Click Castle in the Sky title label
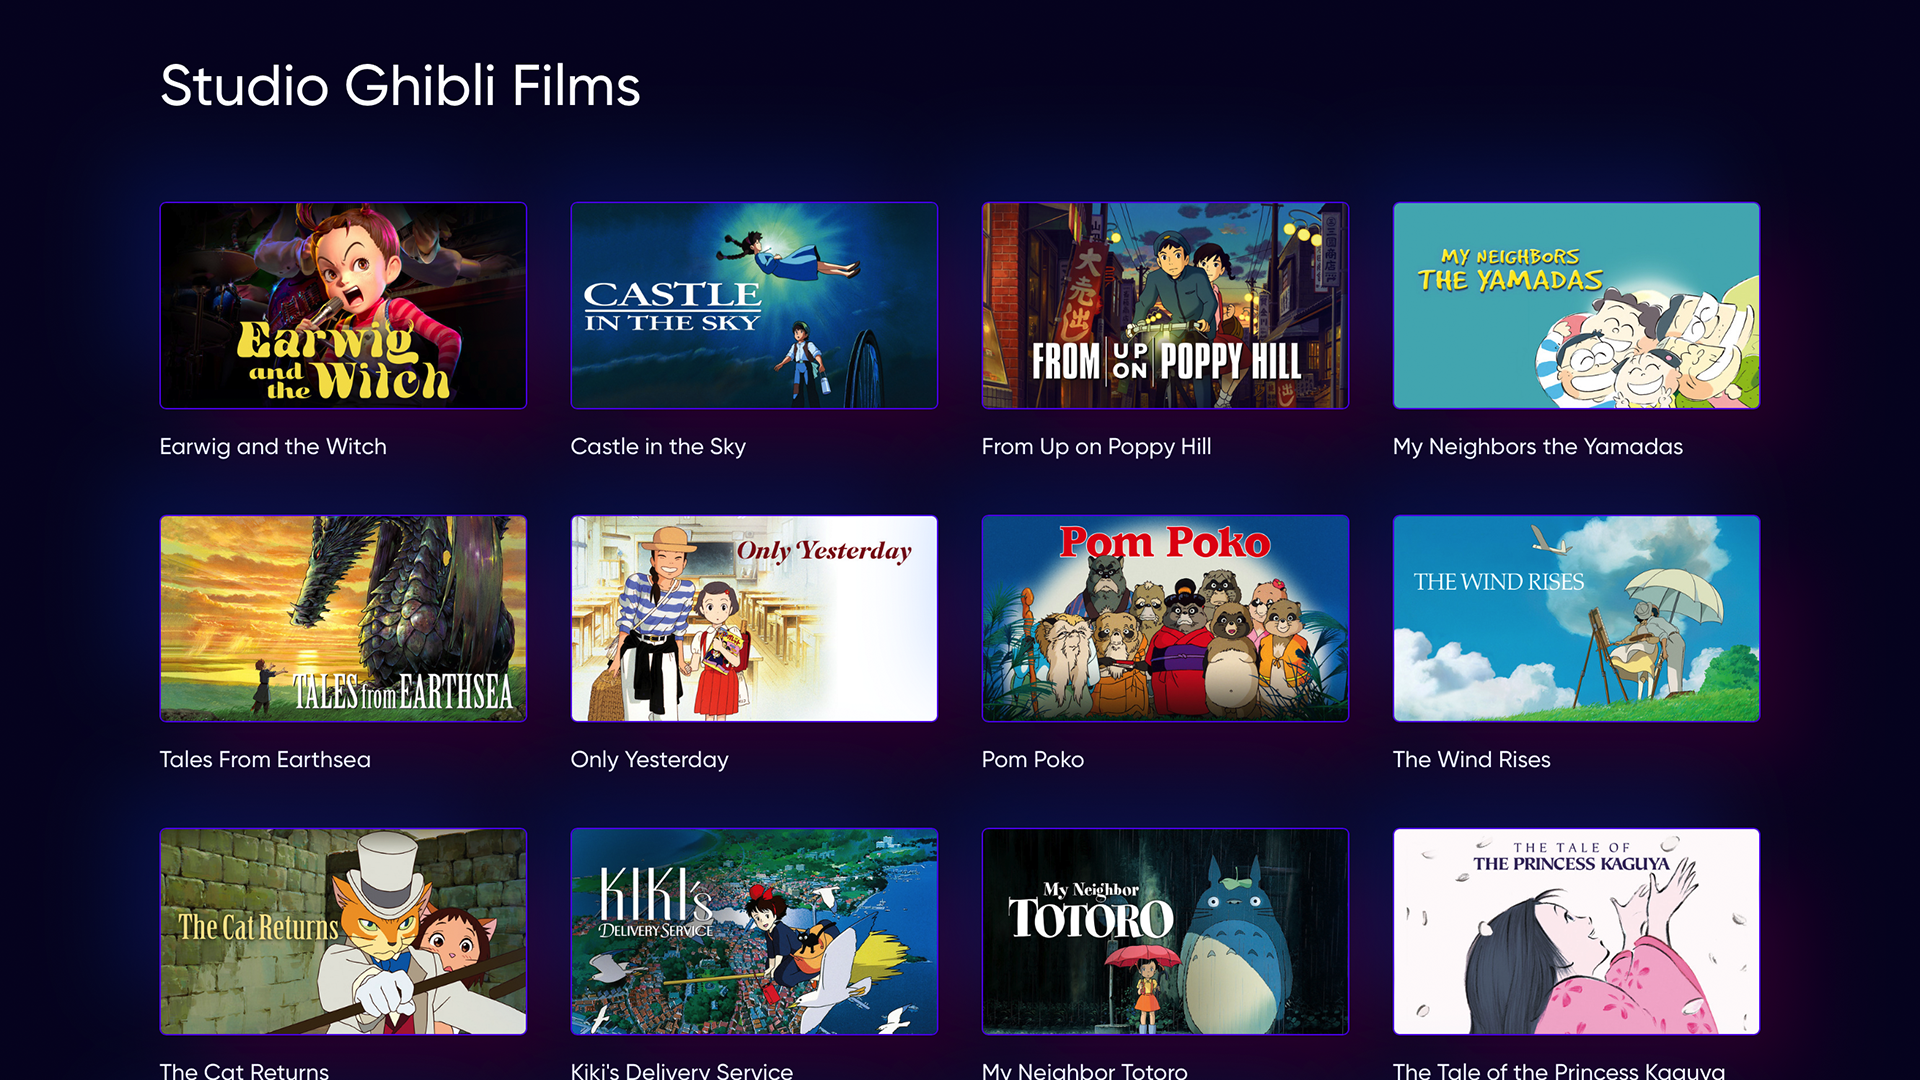The image size is (1920, 1080). click(x=659, y=446)
